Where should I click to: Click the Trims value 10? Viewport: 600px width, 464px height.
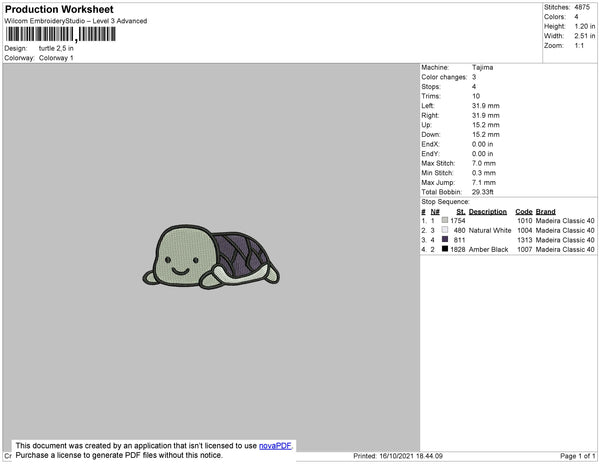pyautogui.click(x=476, y=96)
